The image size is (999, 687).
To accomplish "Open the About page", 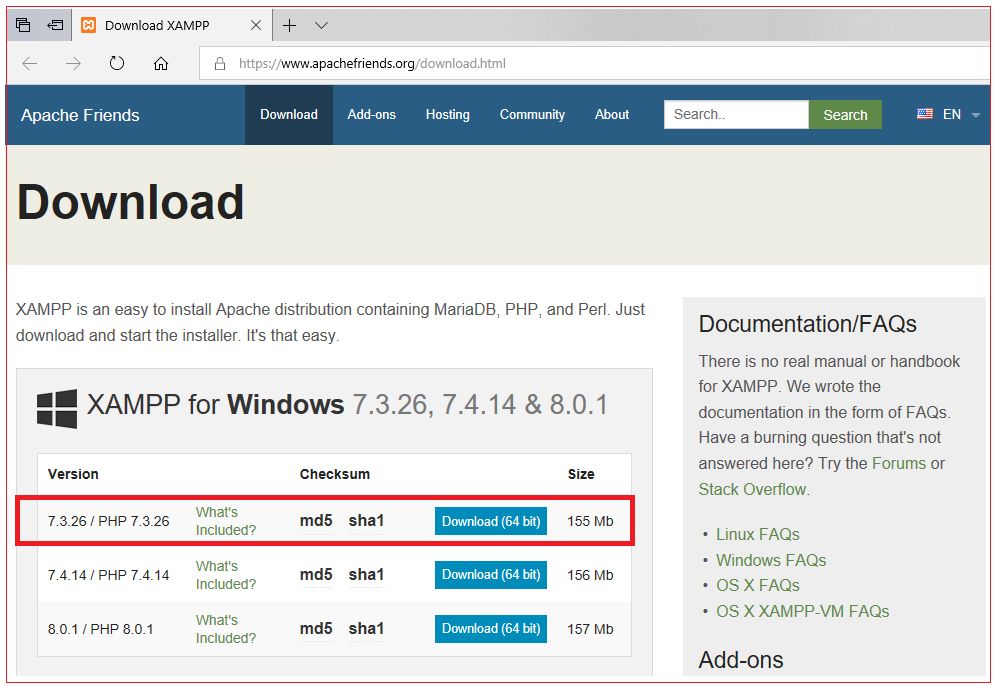I will 611,114.
